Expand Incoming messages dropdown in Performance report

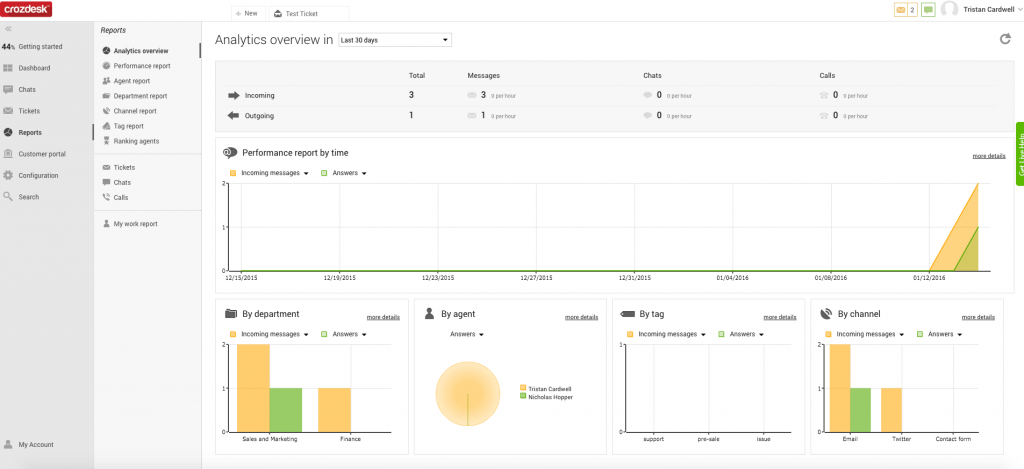coord(306,174)
